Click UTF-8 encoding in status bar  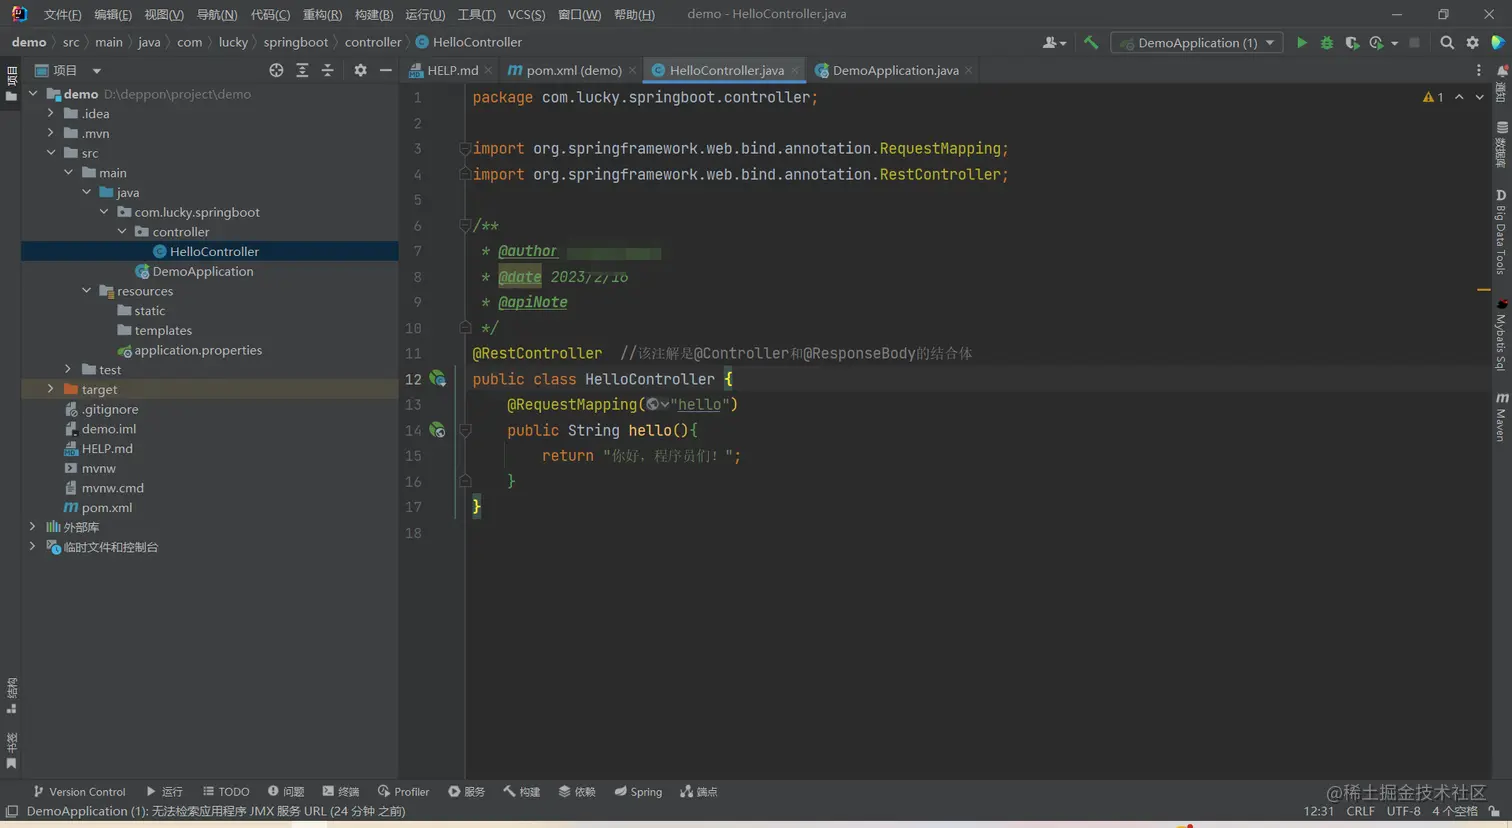[1403, 811]
